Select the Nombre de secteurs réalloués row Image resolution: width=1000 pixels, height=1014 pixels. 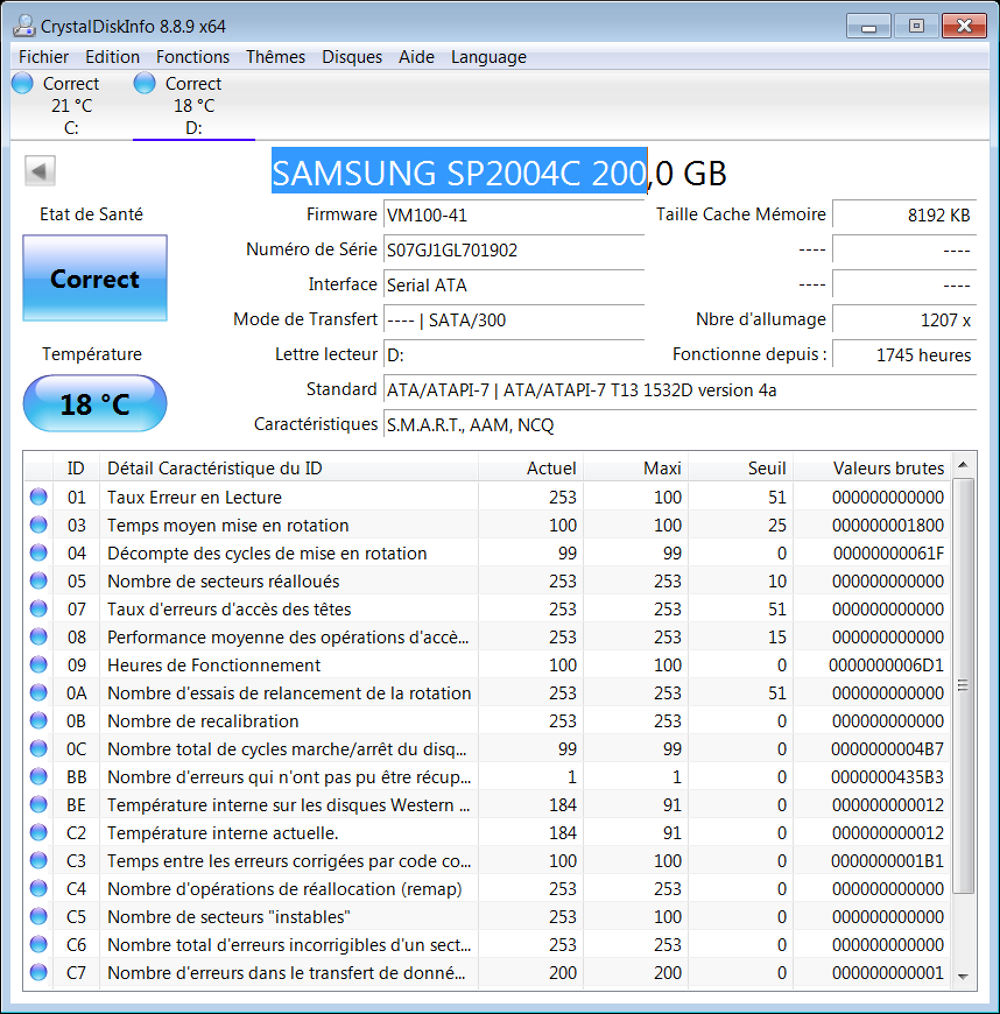coord(488,581)
